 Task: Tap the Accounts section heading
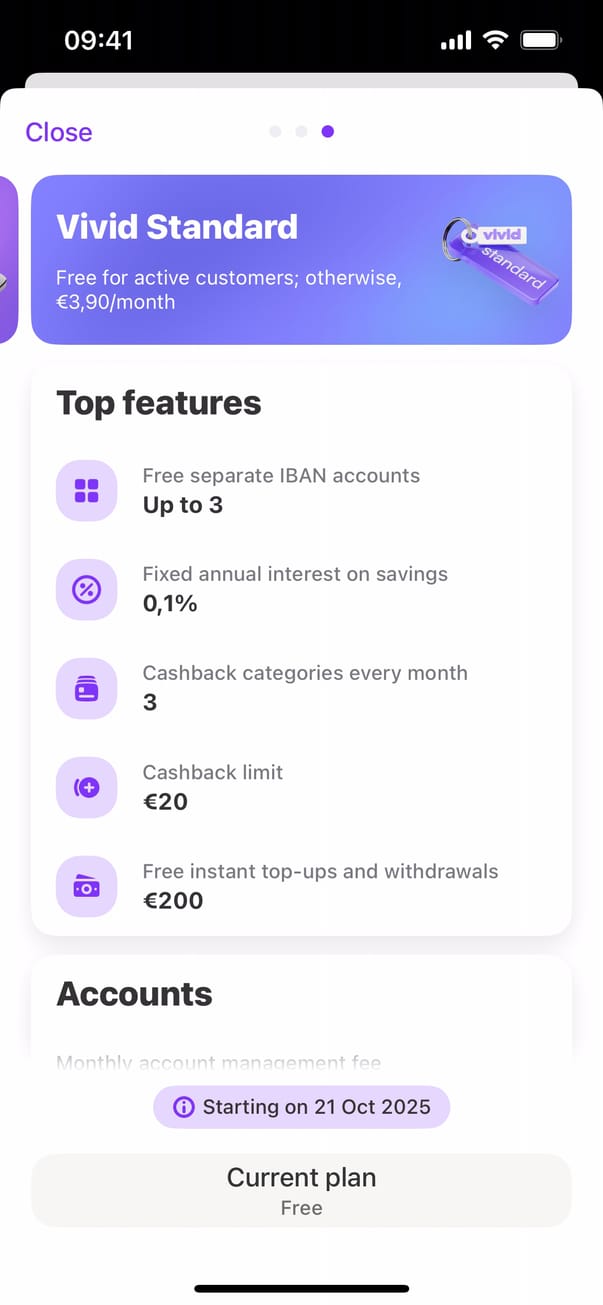[134, 994]
